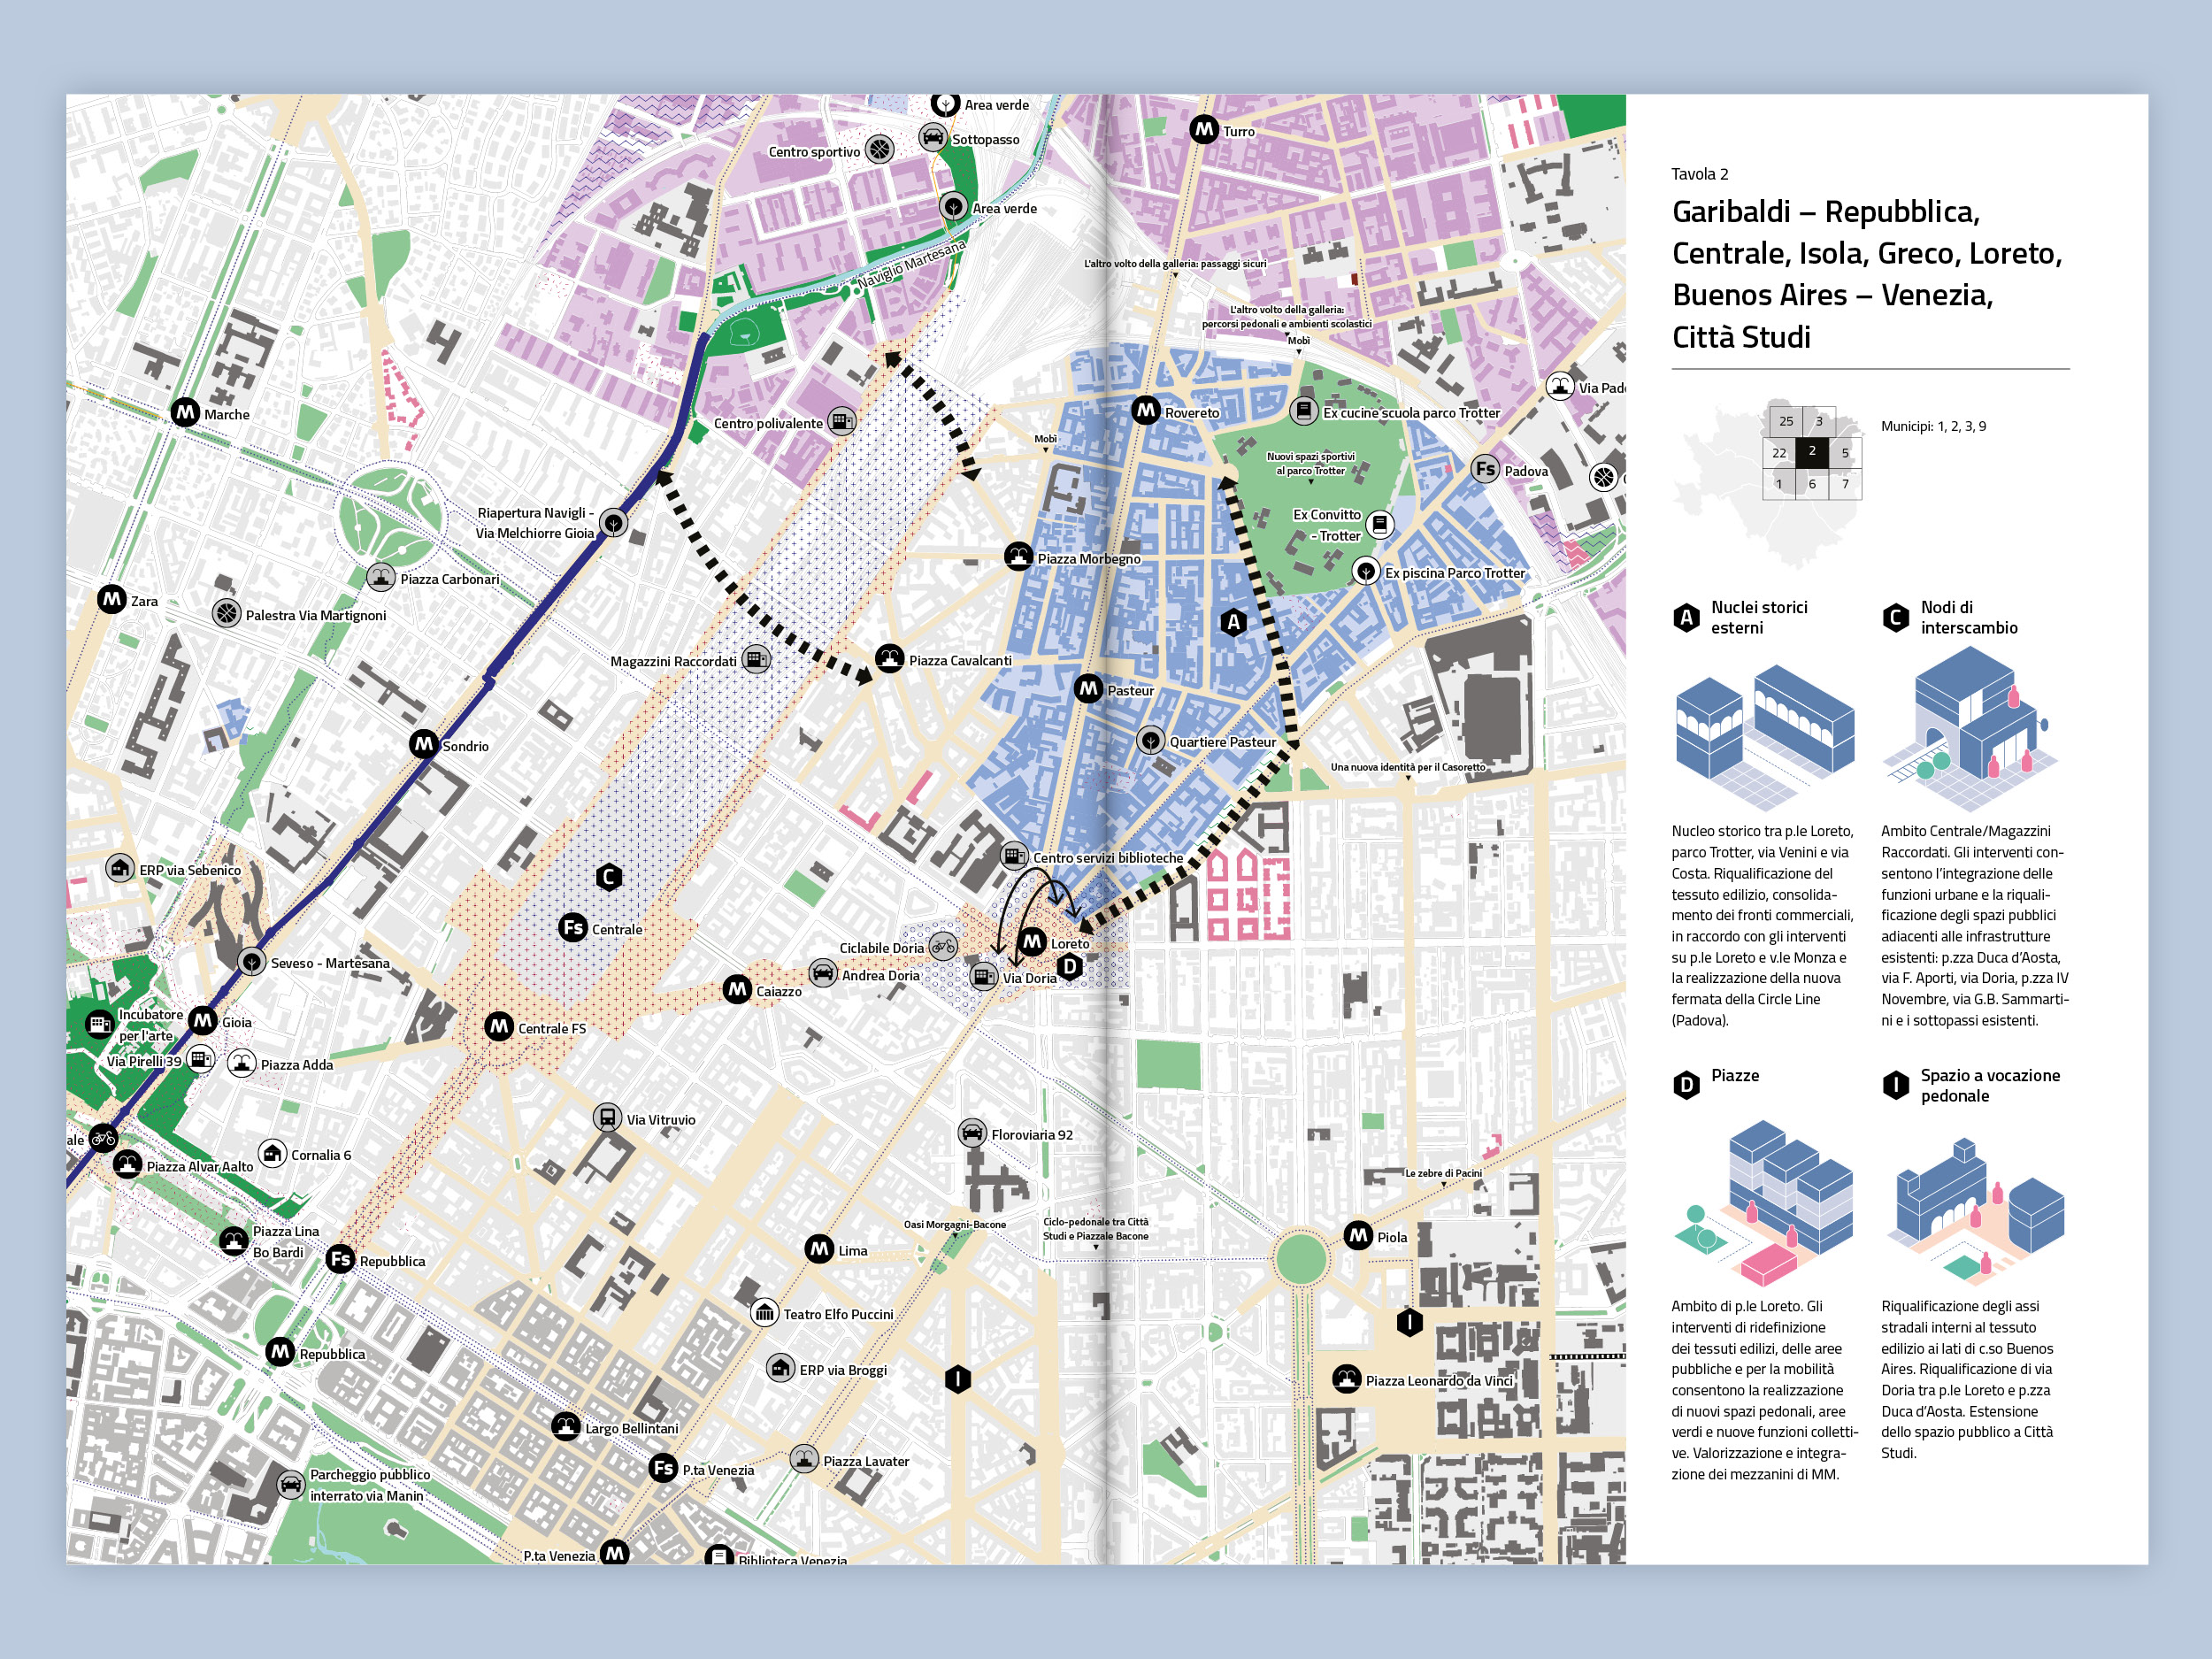Click the Loreto metro M icon
The image size is (2212, 1659).
1032,941
